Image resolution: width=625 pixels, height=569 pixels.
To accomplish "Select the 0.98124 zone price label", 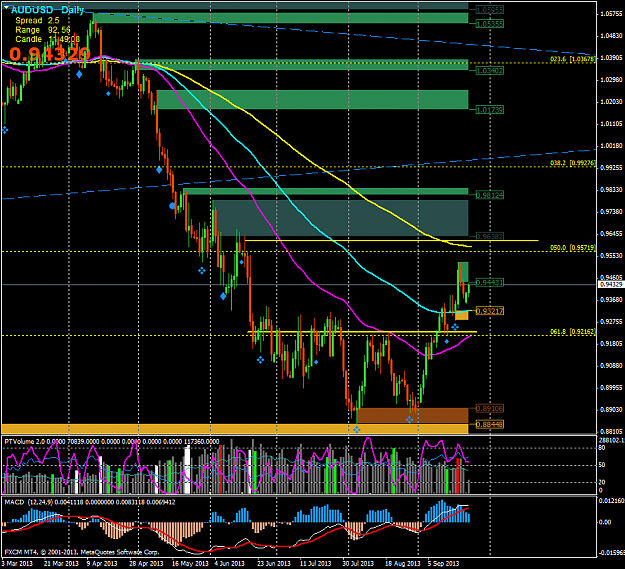I will 490,195.
